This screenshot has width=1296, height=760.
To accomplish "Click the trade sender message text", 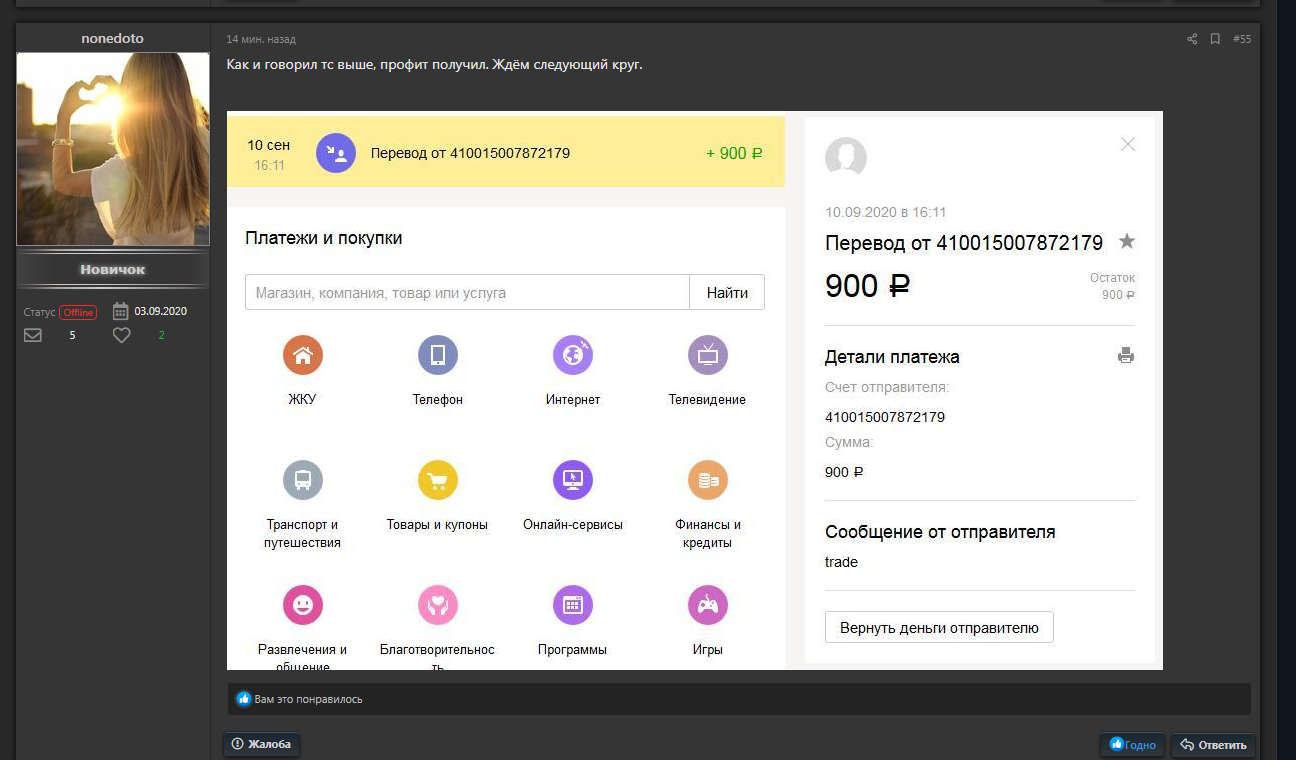I will coord(841,562).
